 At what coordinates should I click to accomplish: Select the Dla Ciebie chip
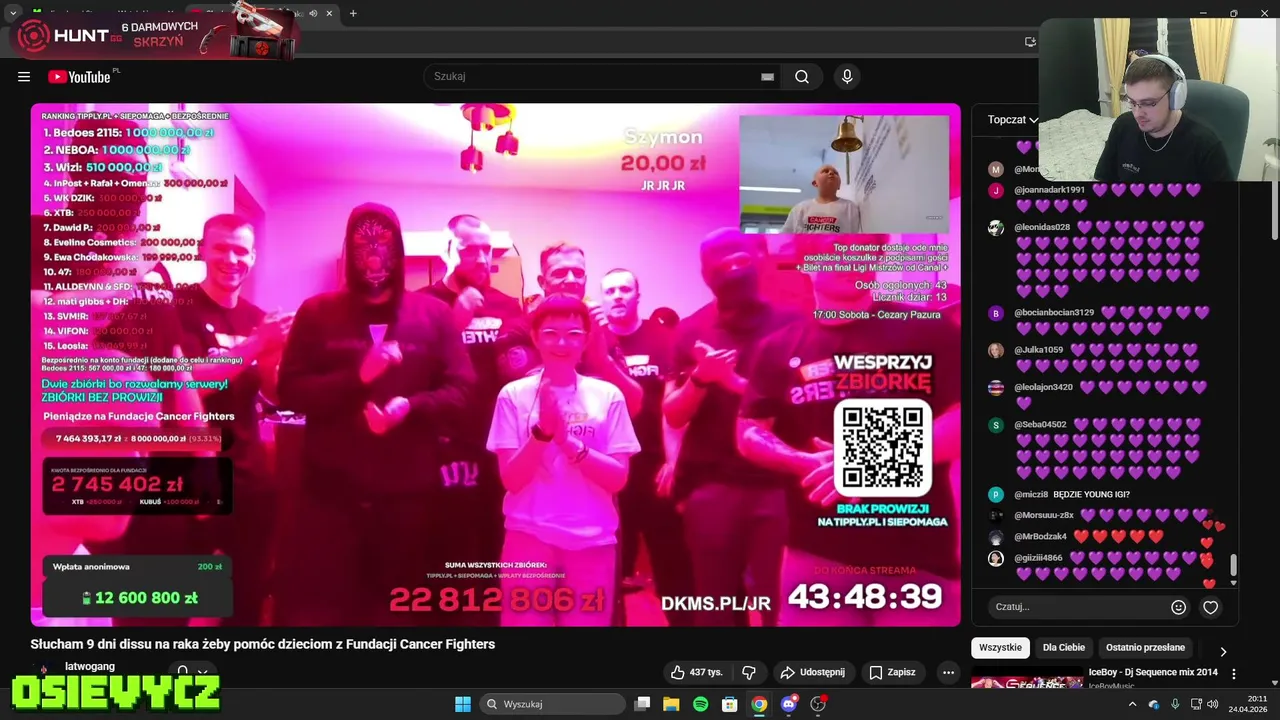click(1063, 647)
